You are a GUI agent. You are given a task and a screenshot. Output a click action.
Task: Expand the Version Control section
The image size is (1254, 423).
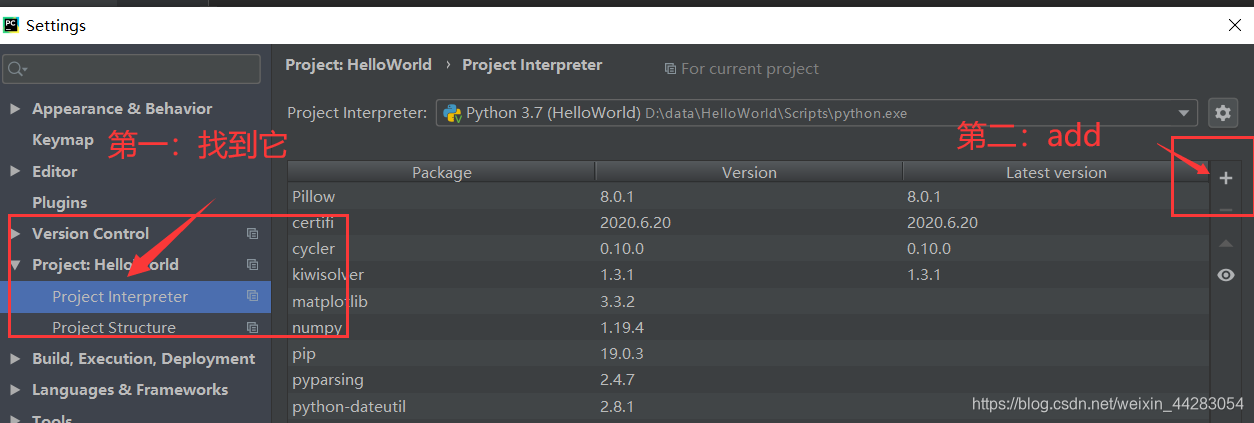[x=14, y=234]
